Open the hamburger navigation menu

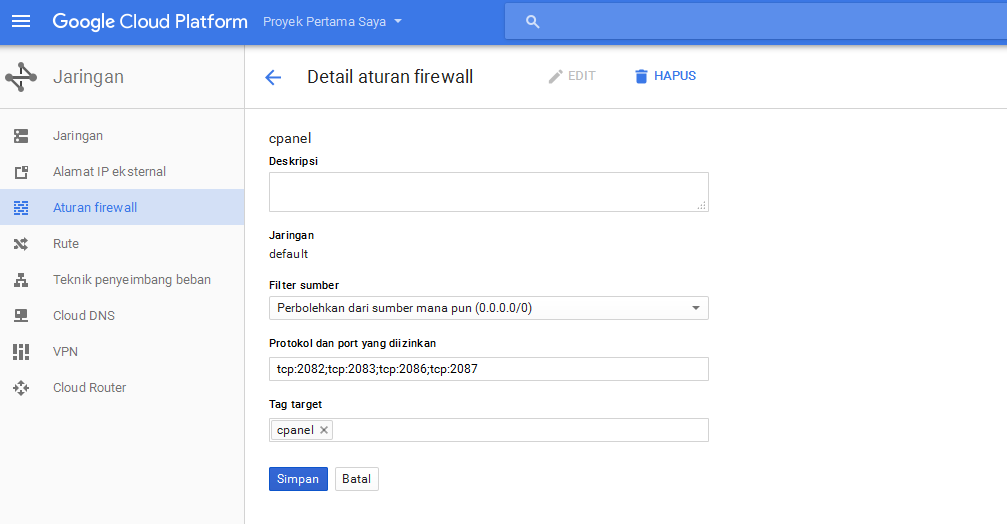pyautogui.click(x=21, y=21)
